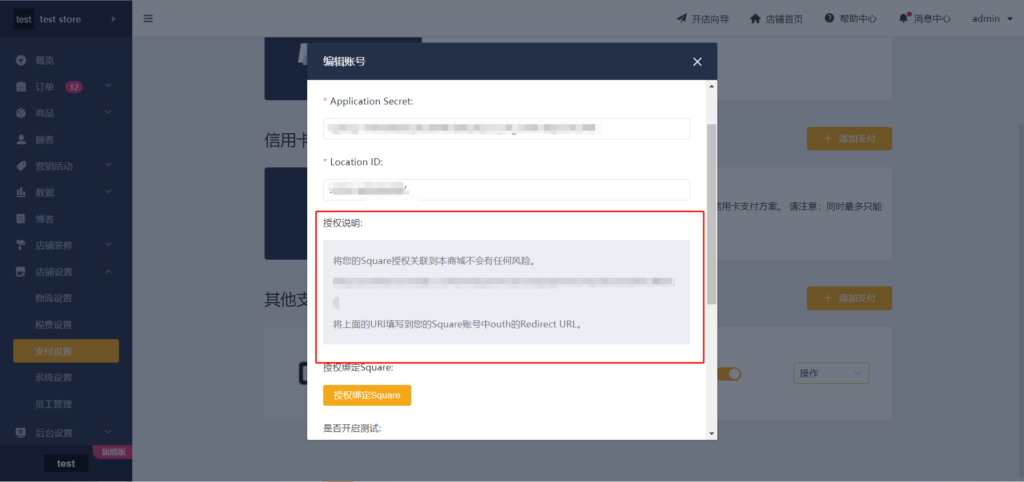The height and width of the screenshot is (482, 1024).
Task: Click the 授权绑定Square button
Action: tap(367, 395)
